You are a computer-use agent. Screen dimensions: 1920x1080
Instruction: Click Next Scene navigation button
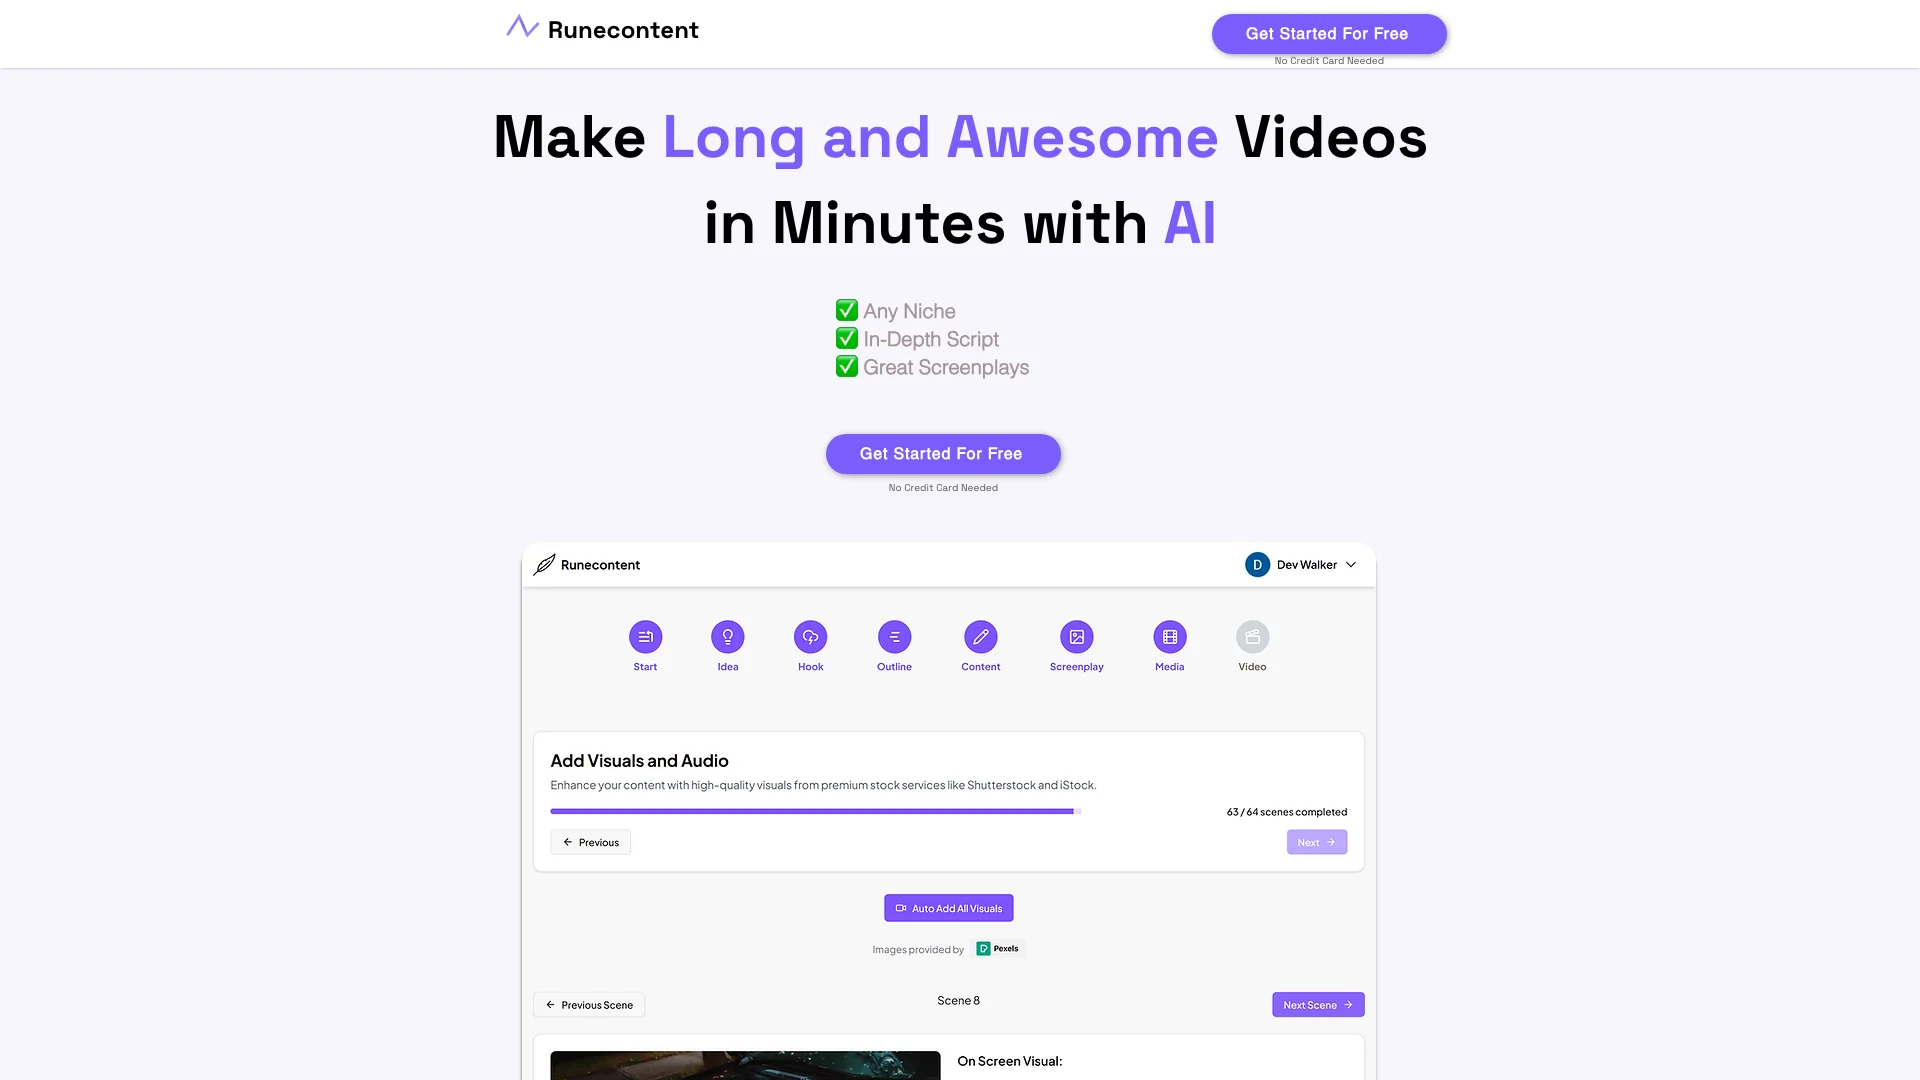coord(1317,1005)
